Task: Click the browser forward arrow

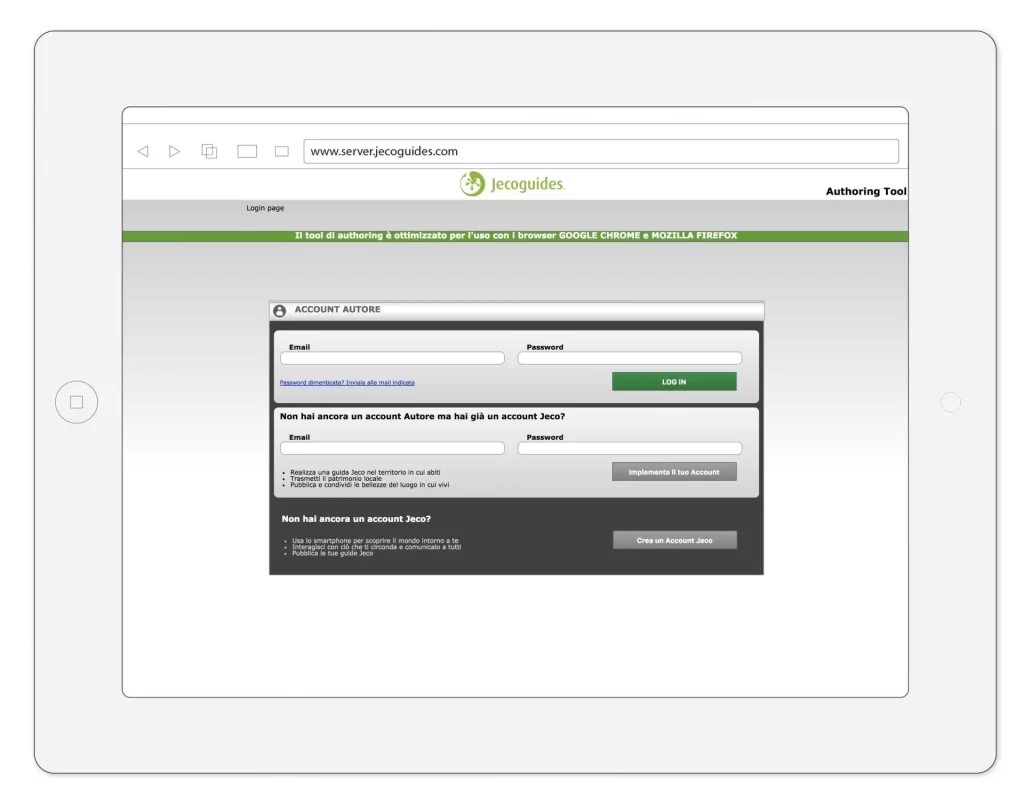Action: click(x=175, y=152)
